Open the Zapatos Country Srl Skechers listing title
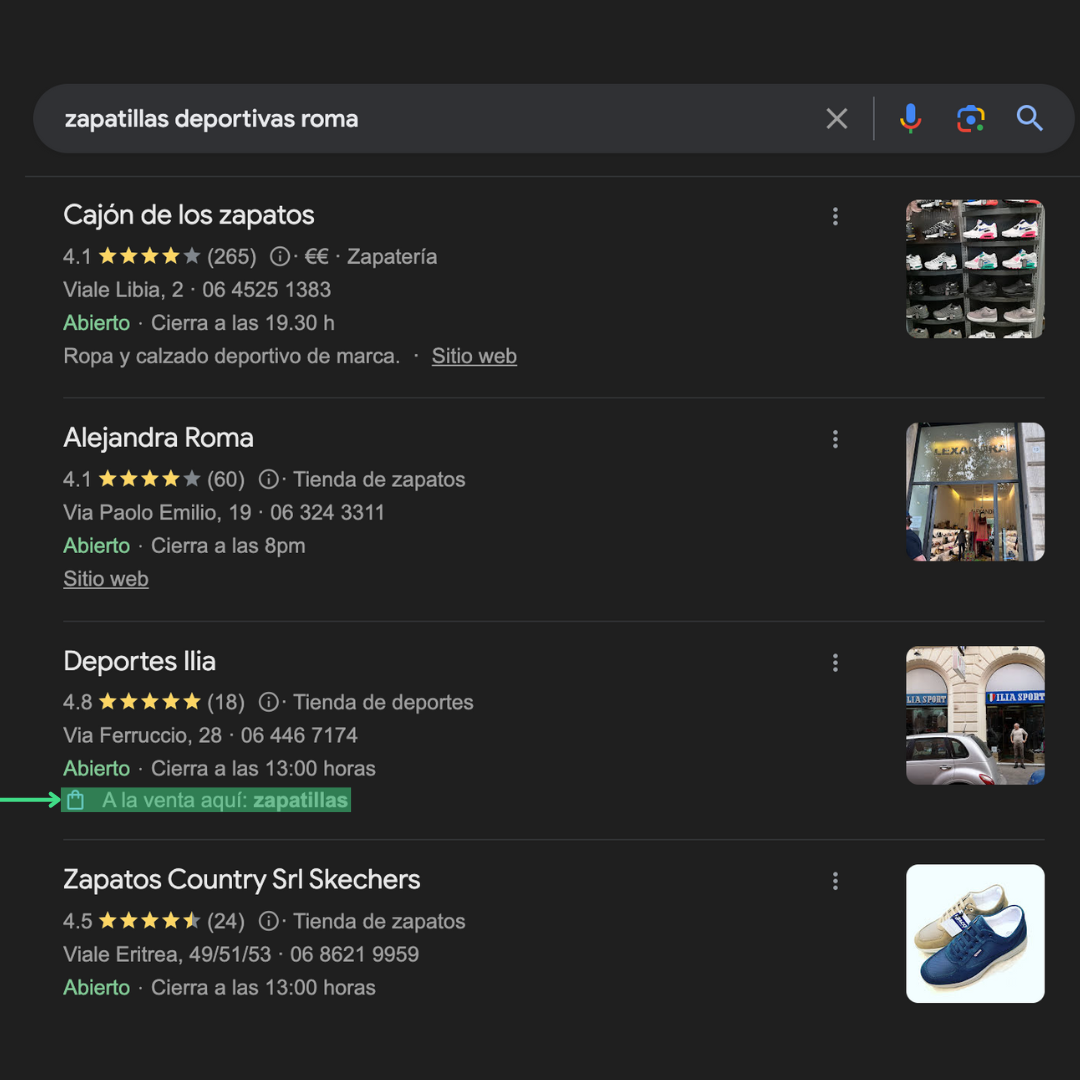Screen dimensions: 1080x1080 tap(241, 880)
